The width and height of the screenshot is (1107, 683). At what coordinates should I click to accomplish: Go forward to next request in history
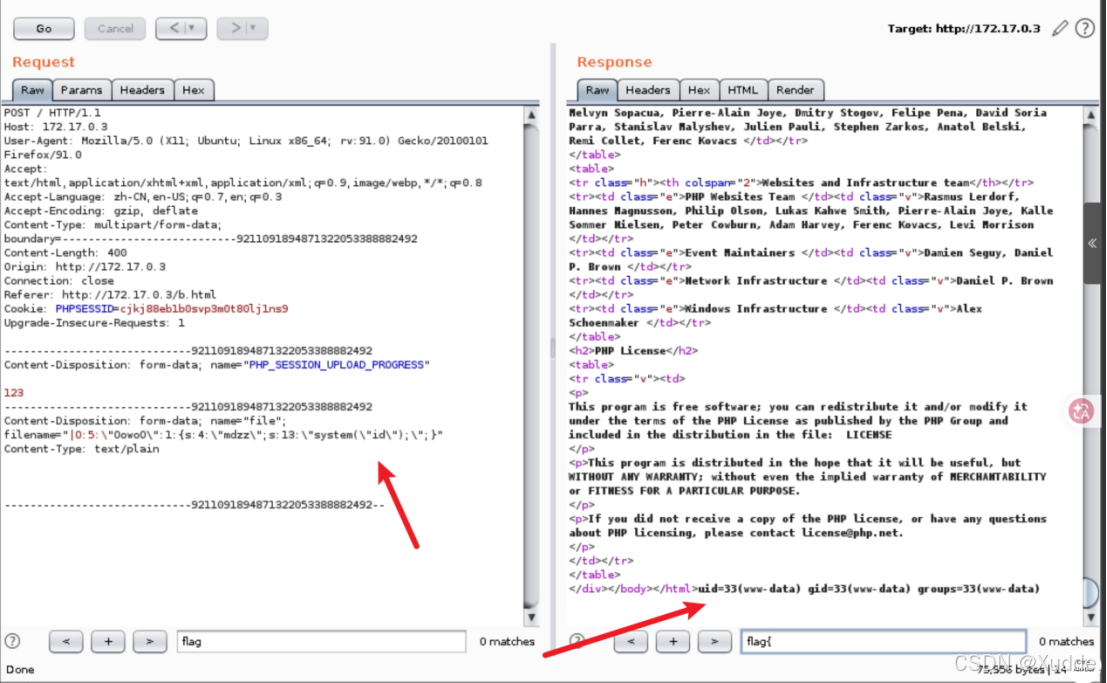coord(236,28)
